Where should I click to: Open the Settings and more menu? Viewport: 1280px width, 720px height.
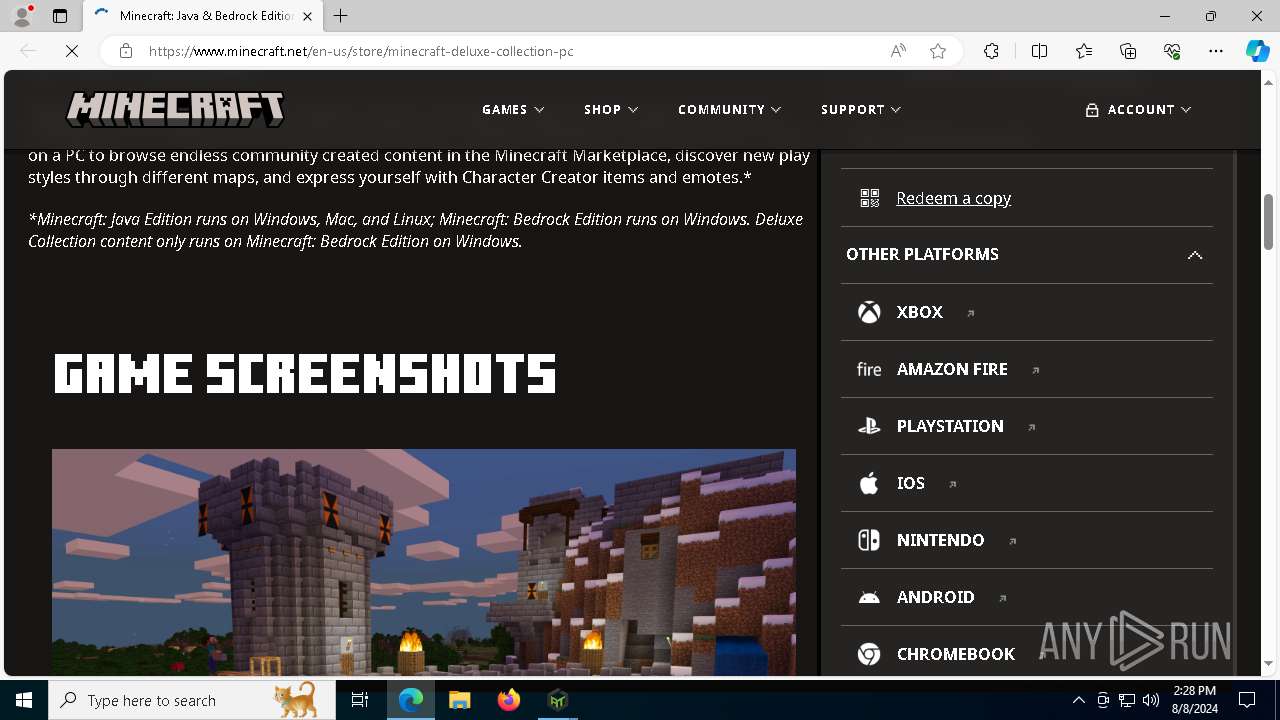coord(1216,51)
